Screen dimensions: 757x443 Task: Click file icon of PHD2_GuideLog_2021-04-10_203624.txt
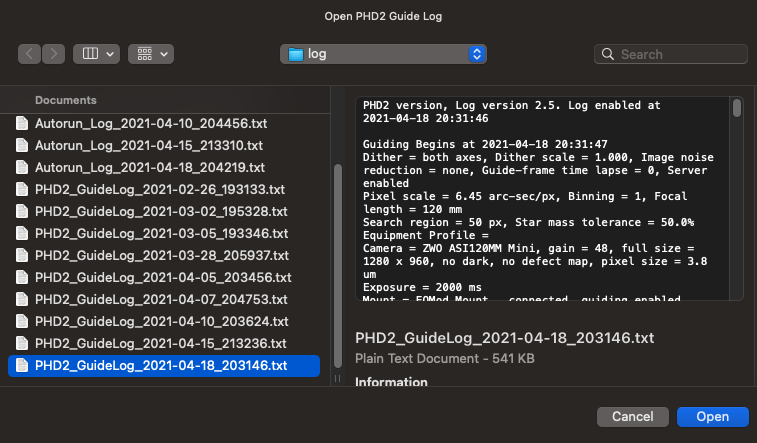click(x=22, y=321)
